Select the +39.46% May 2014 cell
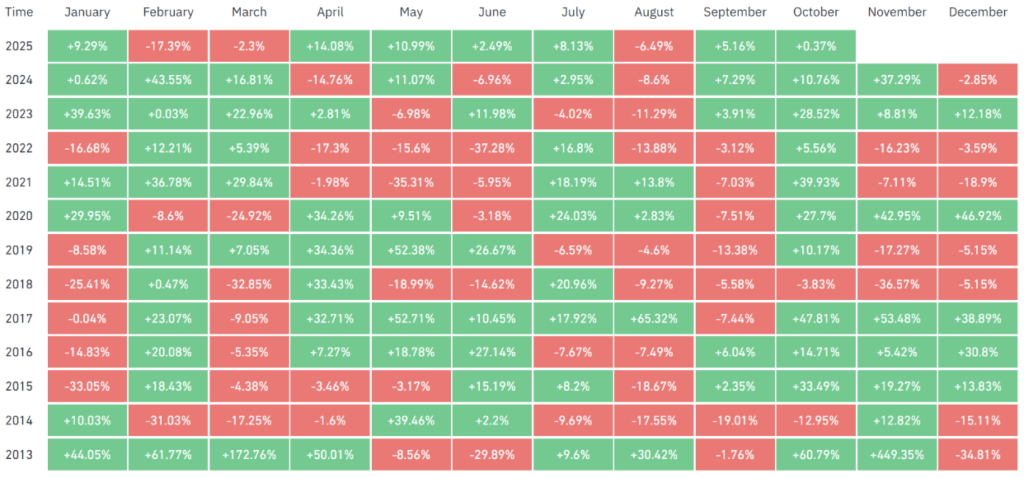 pos(411,421)
